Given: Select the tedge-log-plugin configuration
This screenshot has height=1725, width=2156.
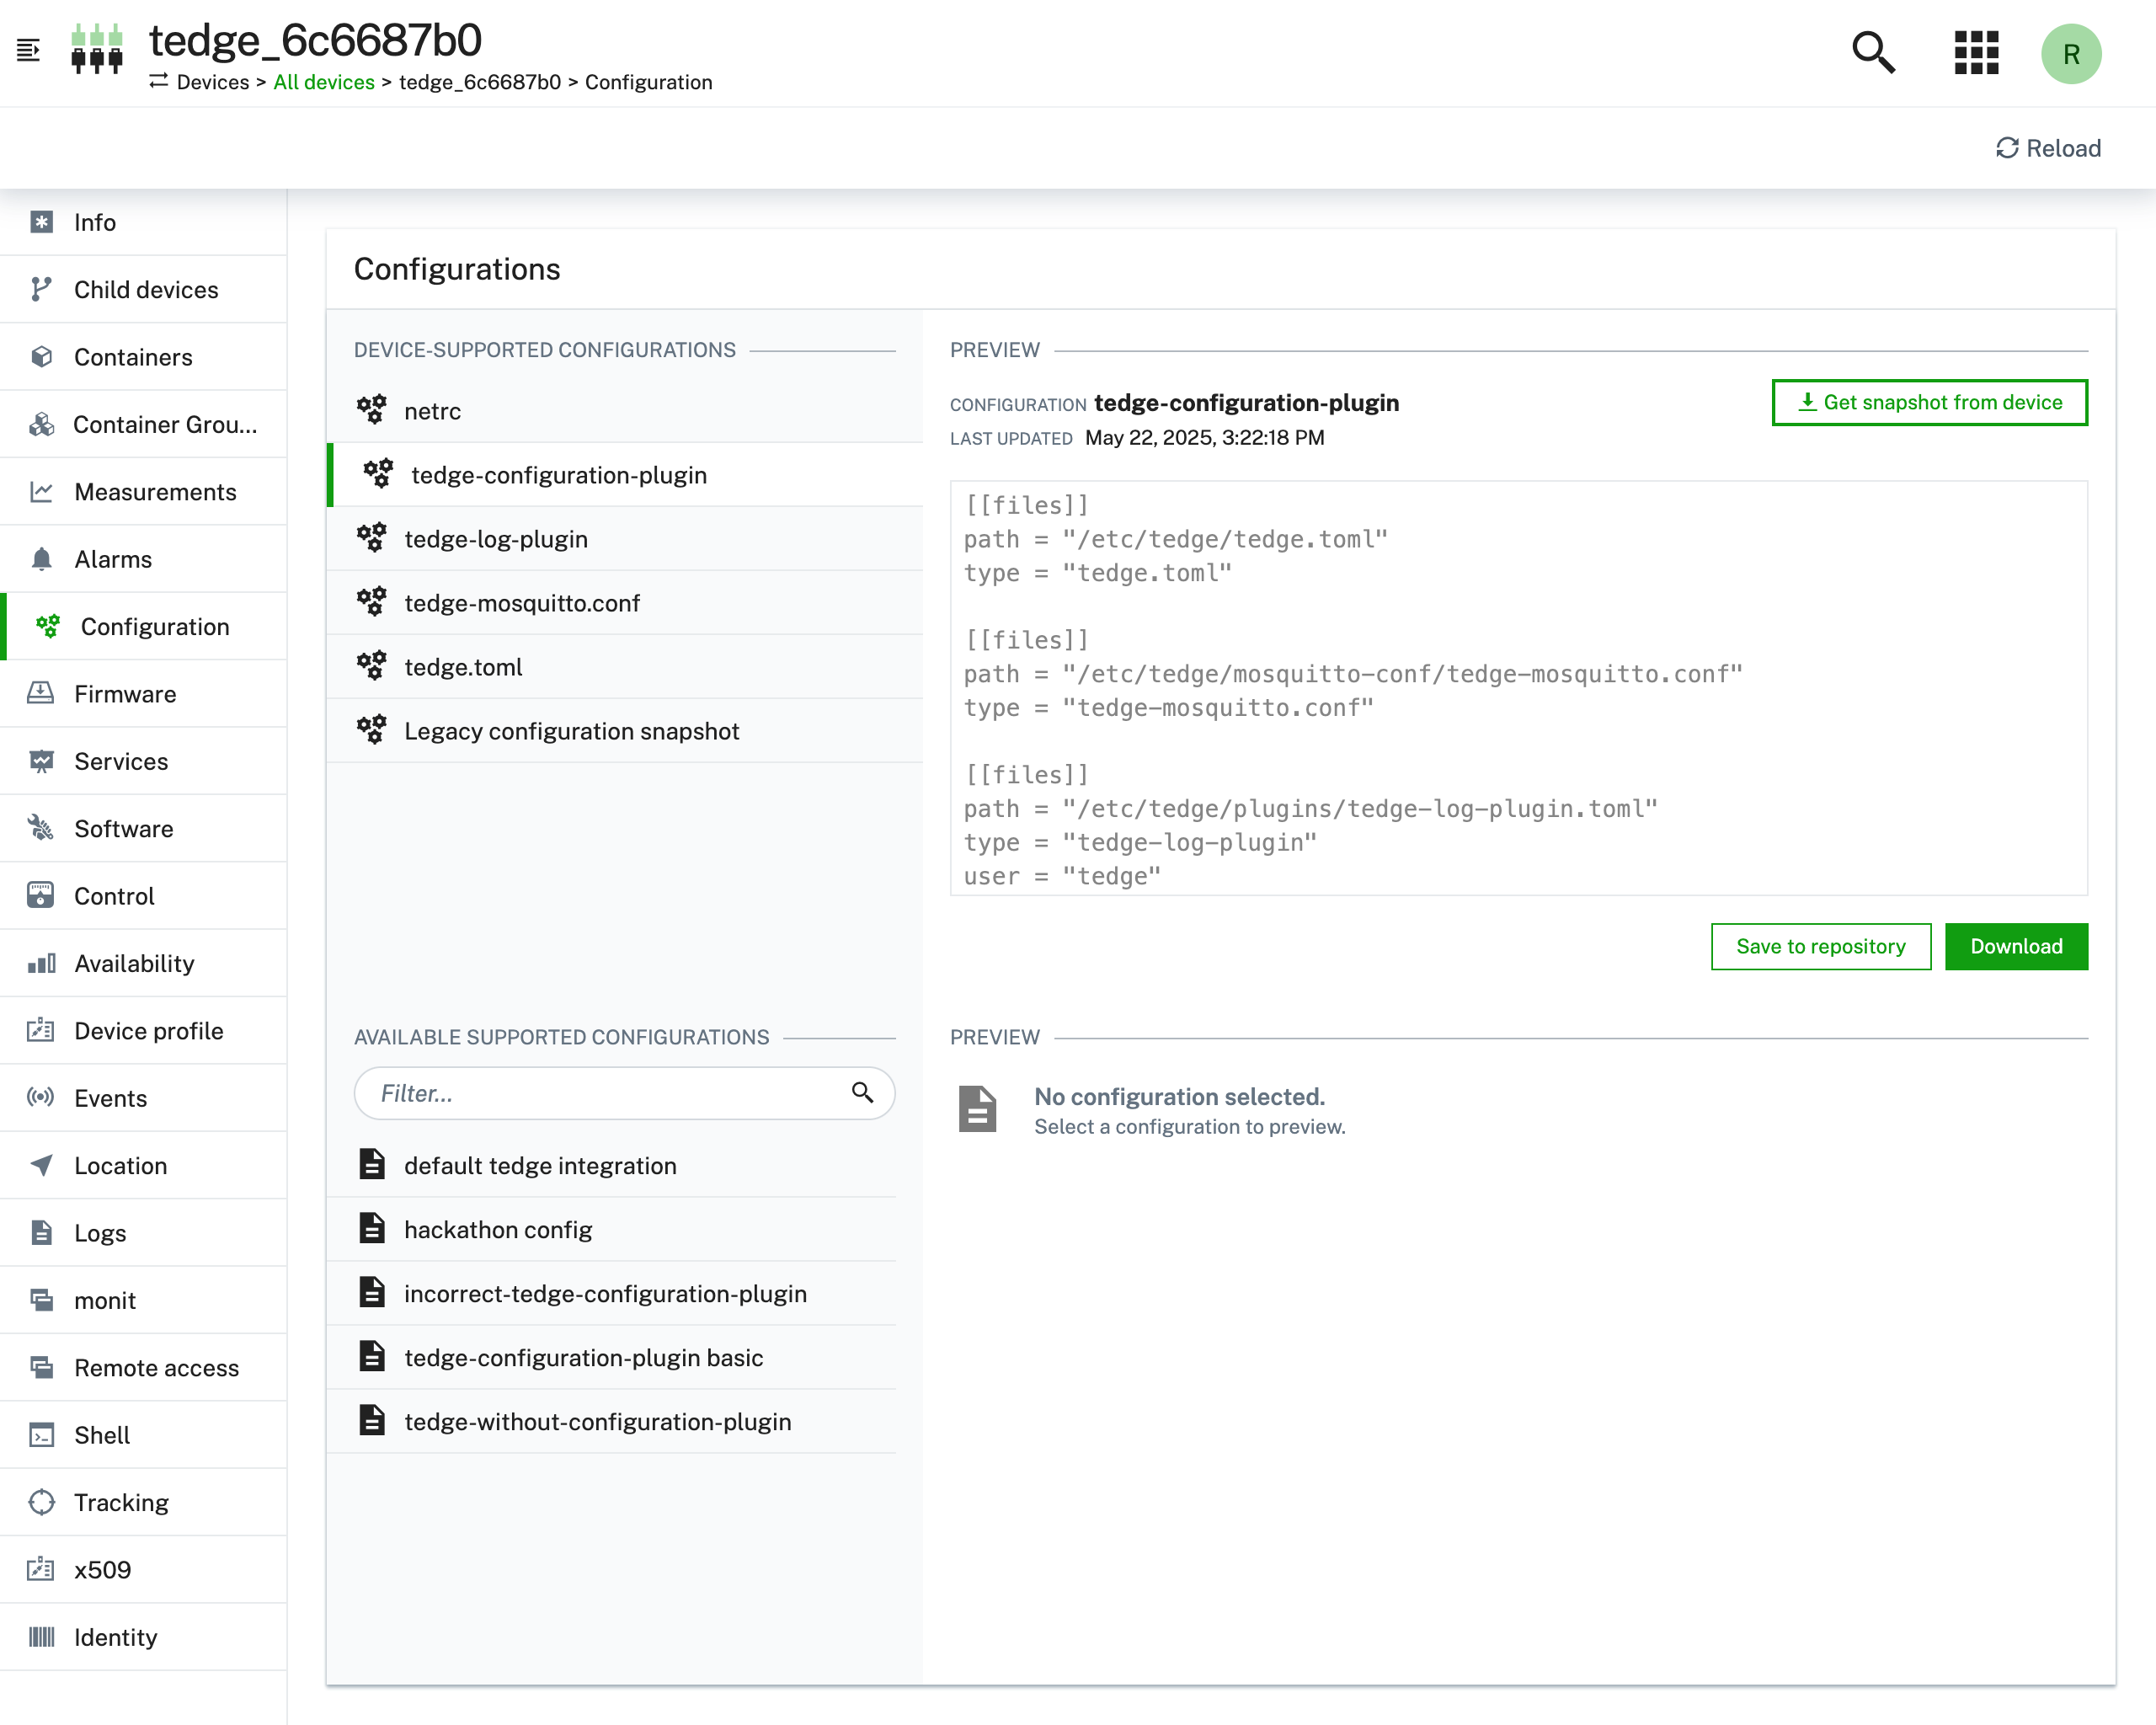Looking at the screenshot, I should [624, 539].
